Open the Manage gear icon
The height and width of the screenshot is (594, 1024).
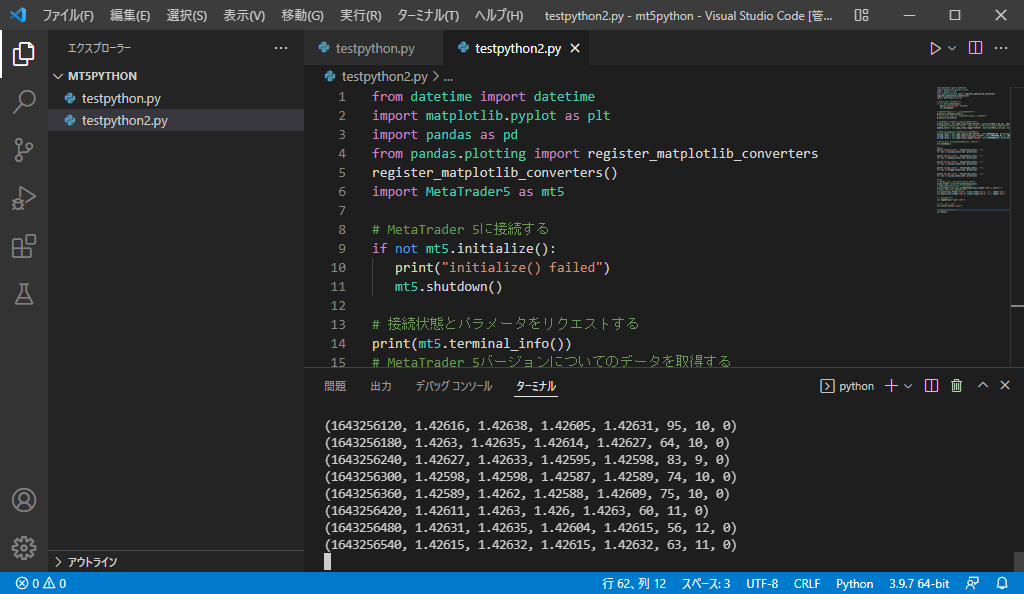24,548
